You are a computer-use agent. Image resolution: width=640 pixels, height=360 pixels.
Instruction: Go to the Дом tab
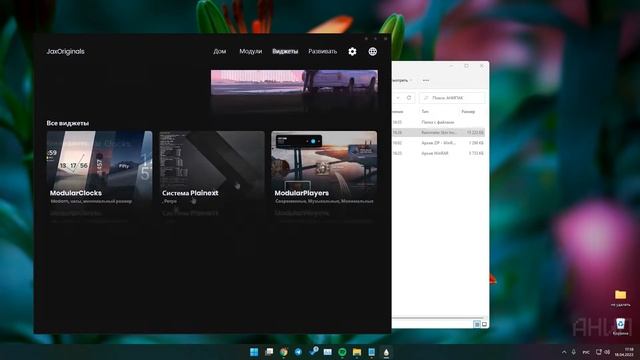tap(220, 51)
